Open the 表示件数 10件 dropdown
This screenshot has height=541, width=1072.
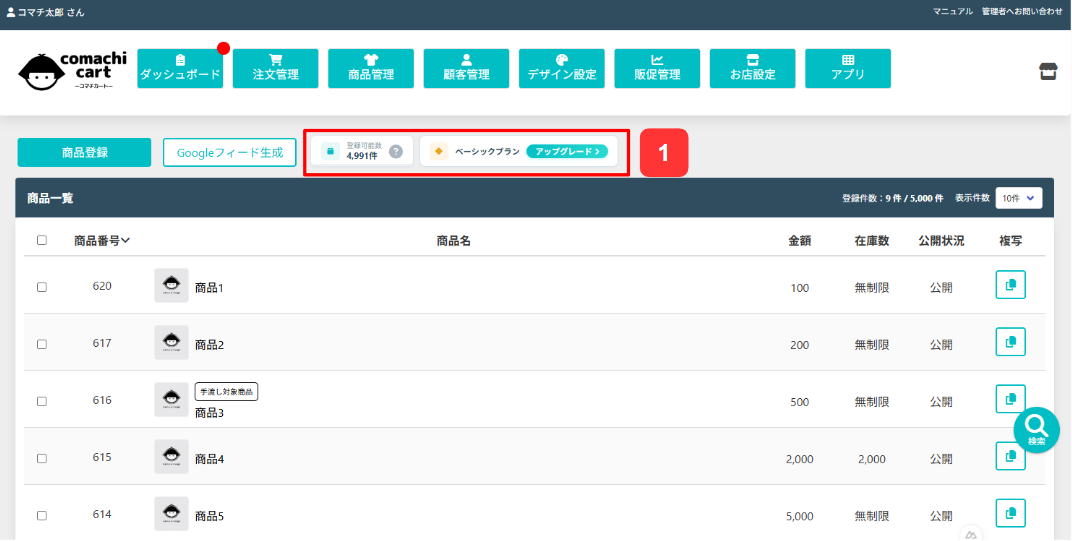pyautogui.click(x=1019, y=198)
